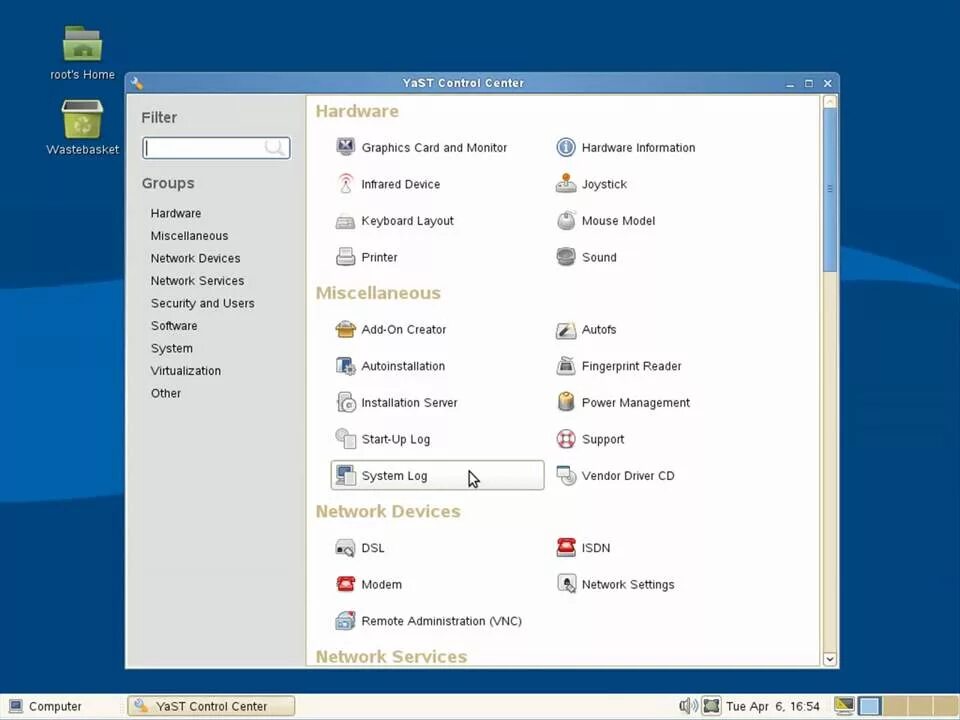Open the ISDN module icon
The height and width of the screenshot is (720, 960).
pos(566,547)
